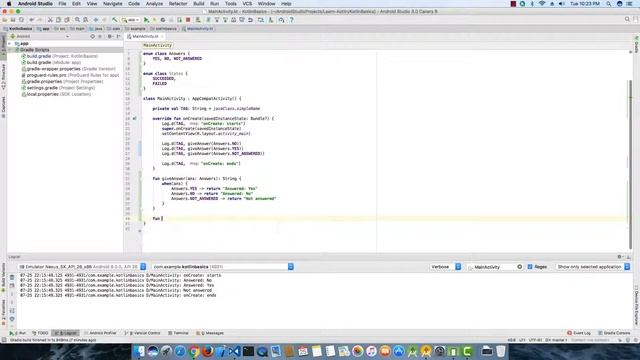Click the Copy toolbar icon
640x360 pixels.
[58, 20]
